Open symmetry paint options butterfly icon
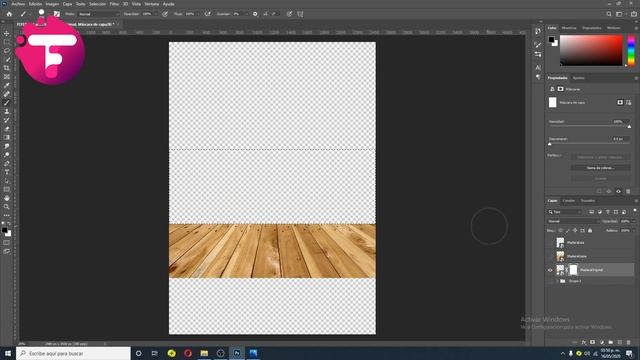The height and width of the screenshot is (360, 640). click(x=300, y=14)
